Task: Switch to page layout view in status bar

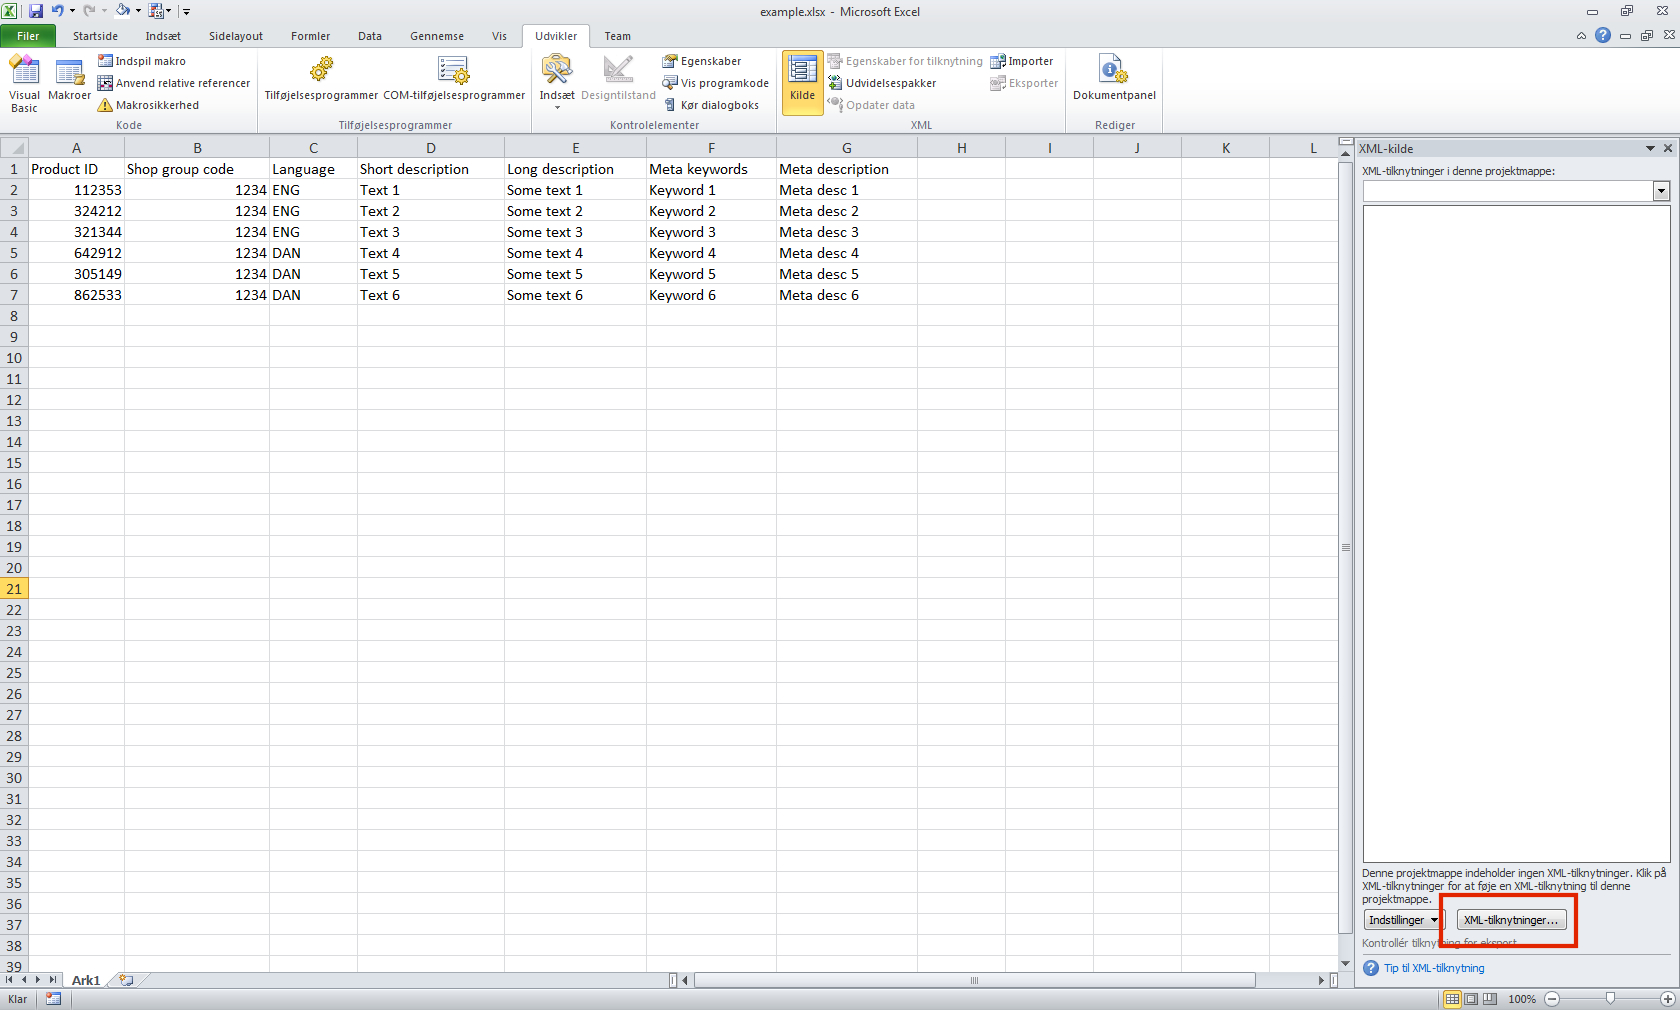Action: 1471,999
